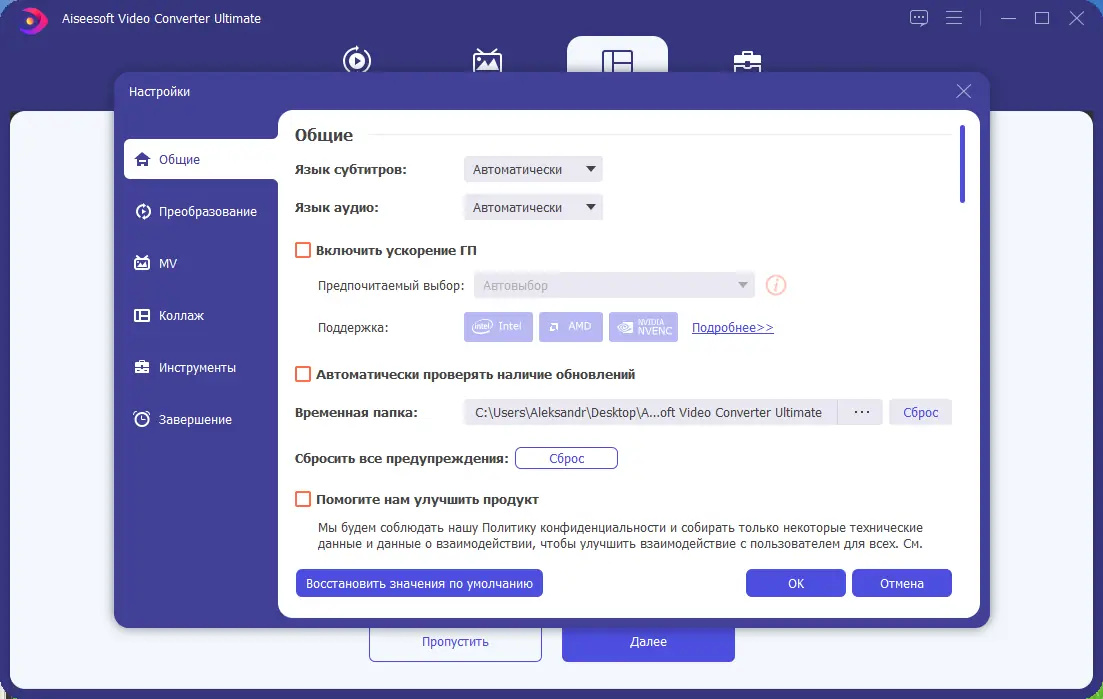Switch to the Converter tab icon
Image resolution: width=1103 pixels, height=699 pixels.
tap(357, 60)
